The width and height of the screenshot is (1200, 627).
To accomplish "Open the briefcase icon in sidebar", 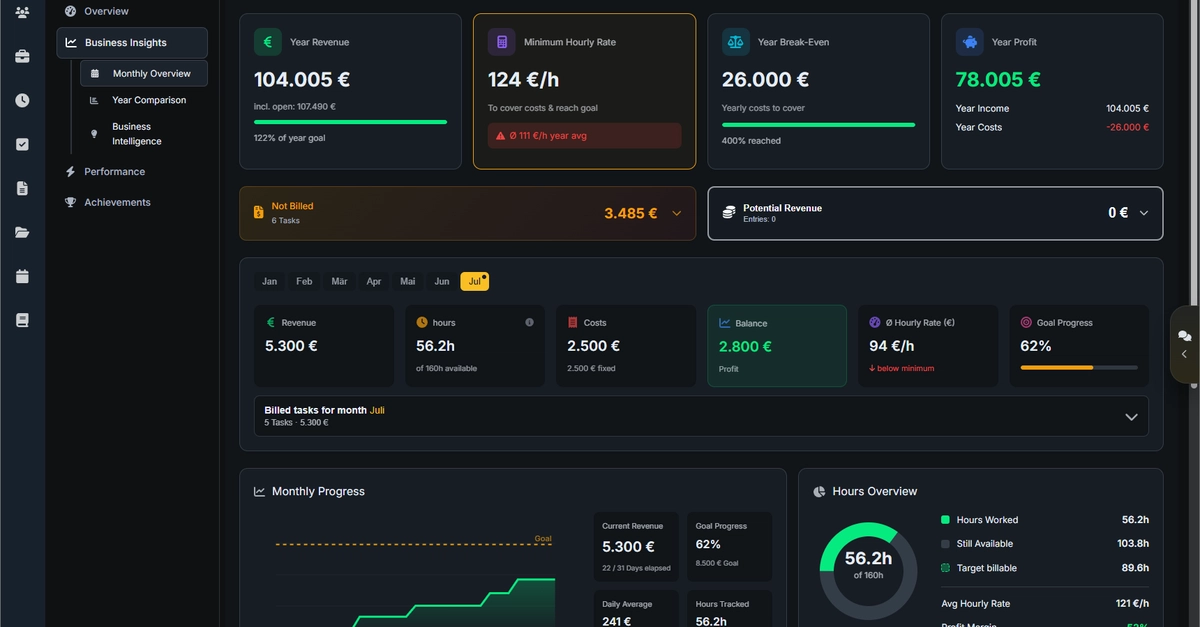I will (x=22, y=56).
